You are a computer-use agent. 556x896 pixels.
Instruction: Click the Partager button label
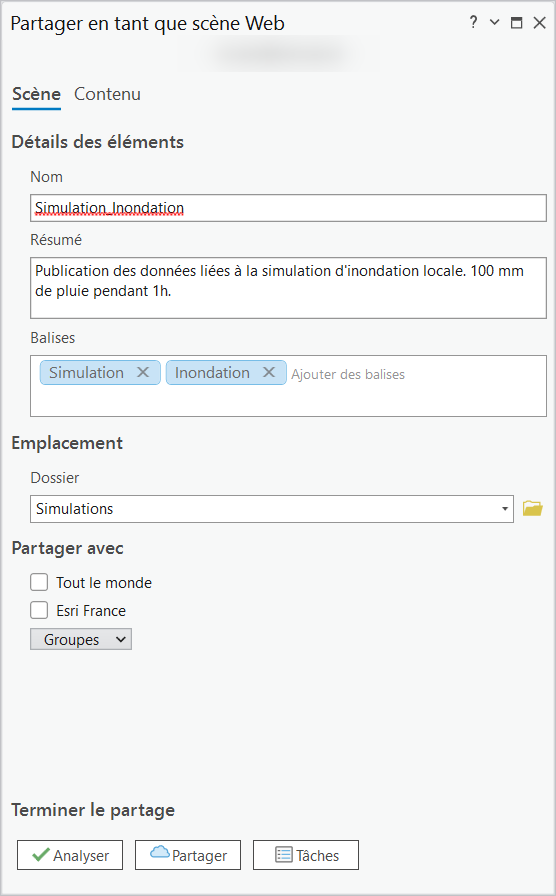[x=199, y=855]
